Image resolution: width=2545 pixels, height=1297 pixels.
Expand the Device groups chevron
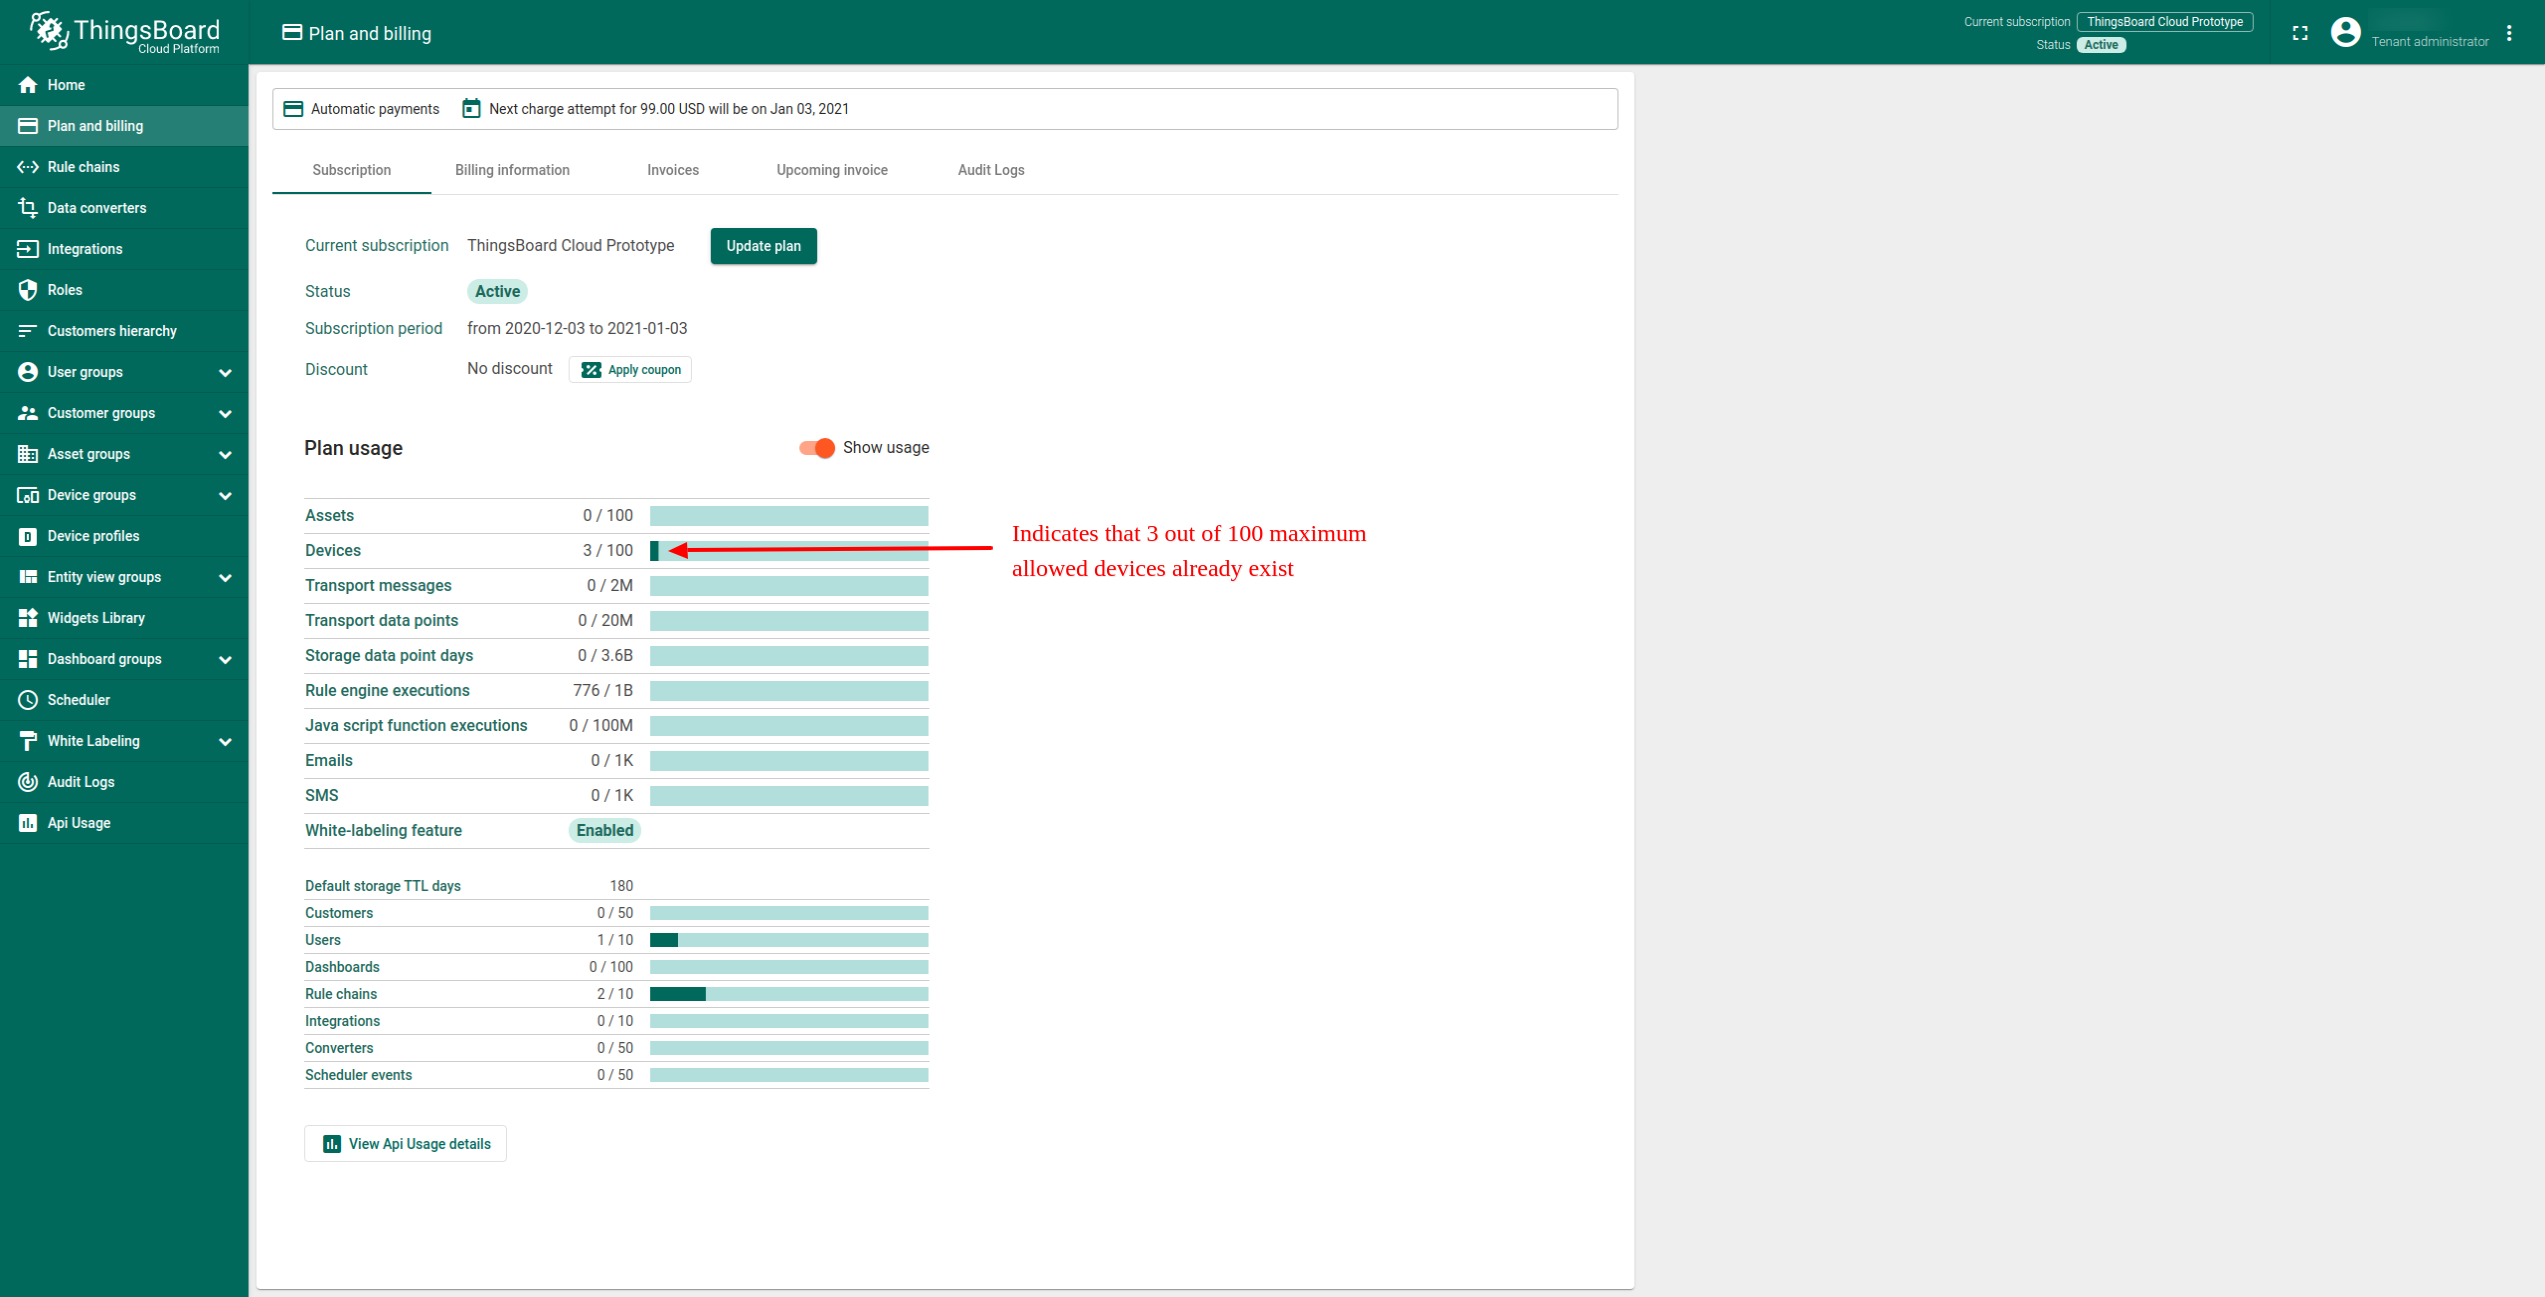[225, 495]
